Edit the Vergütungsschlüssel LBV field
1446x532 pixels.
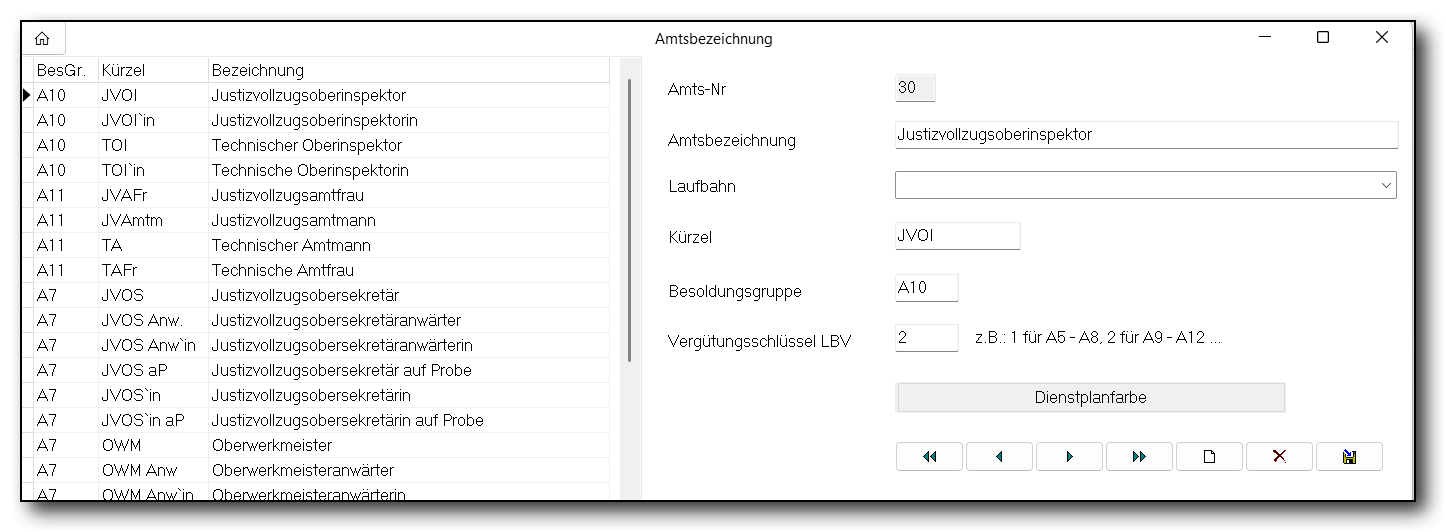click(927, 338)
